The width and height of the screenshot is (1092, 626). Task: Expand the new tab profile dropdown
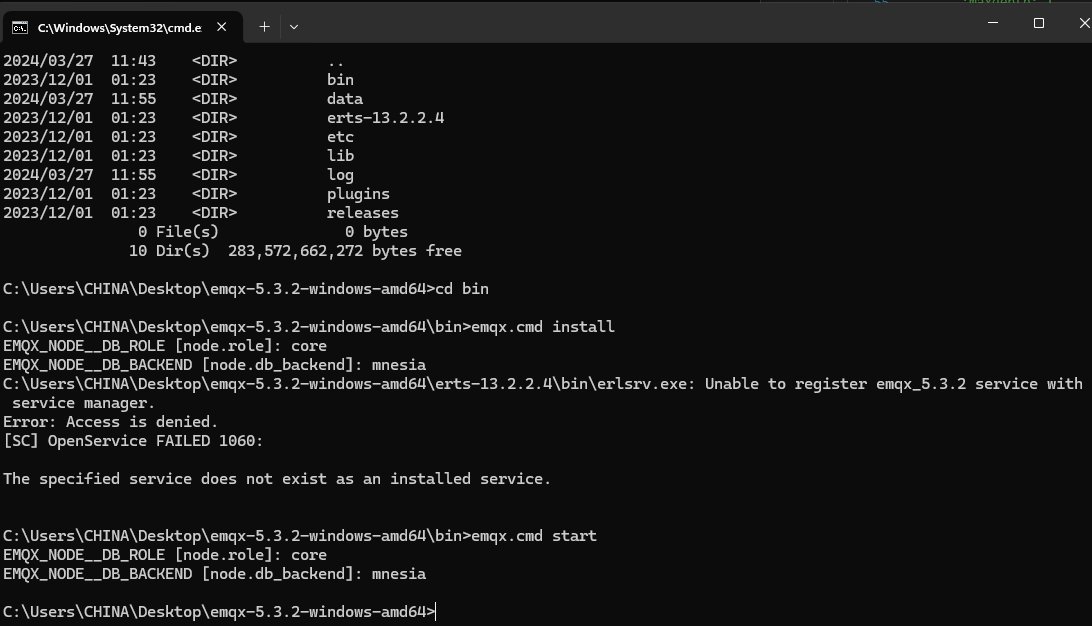click(294, 27)
